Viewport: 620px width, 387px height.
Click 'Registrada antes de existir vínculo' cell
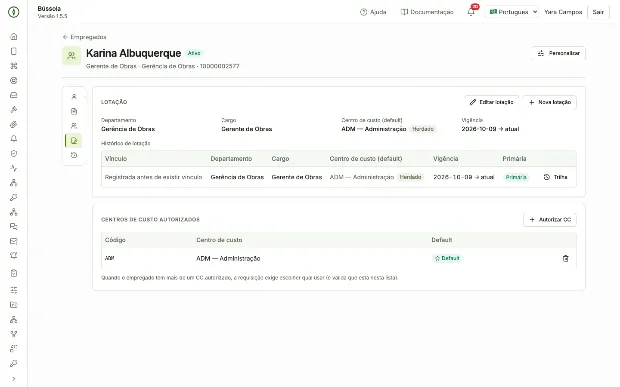click(x=153, y=177)
